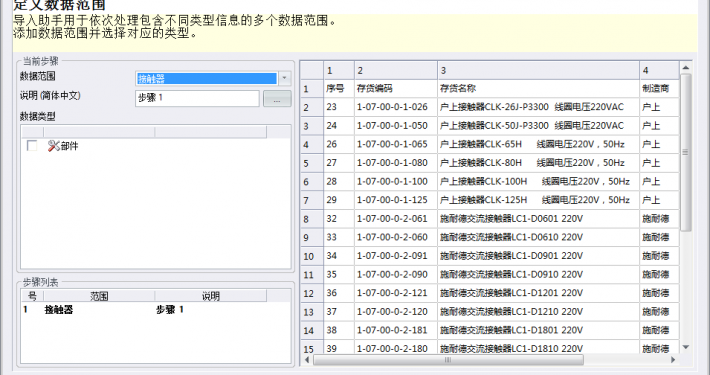Click the 步骤 1 description input field
The image size is (710, 375).
pos(197,98)
